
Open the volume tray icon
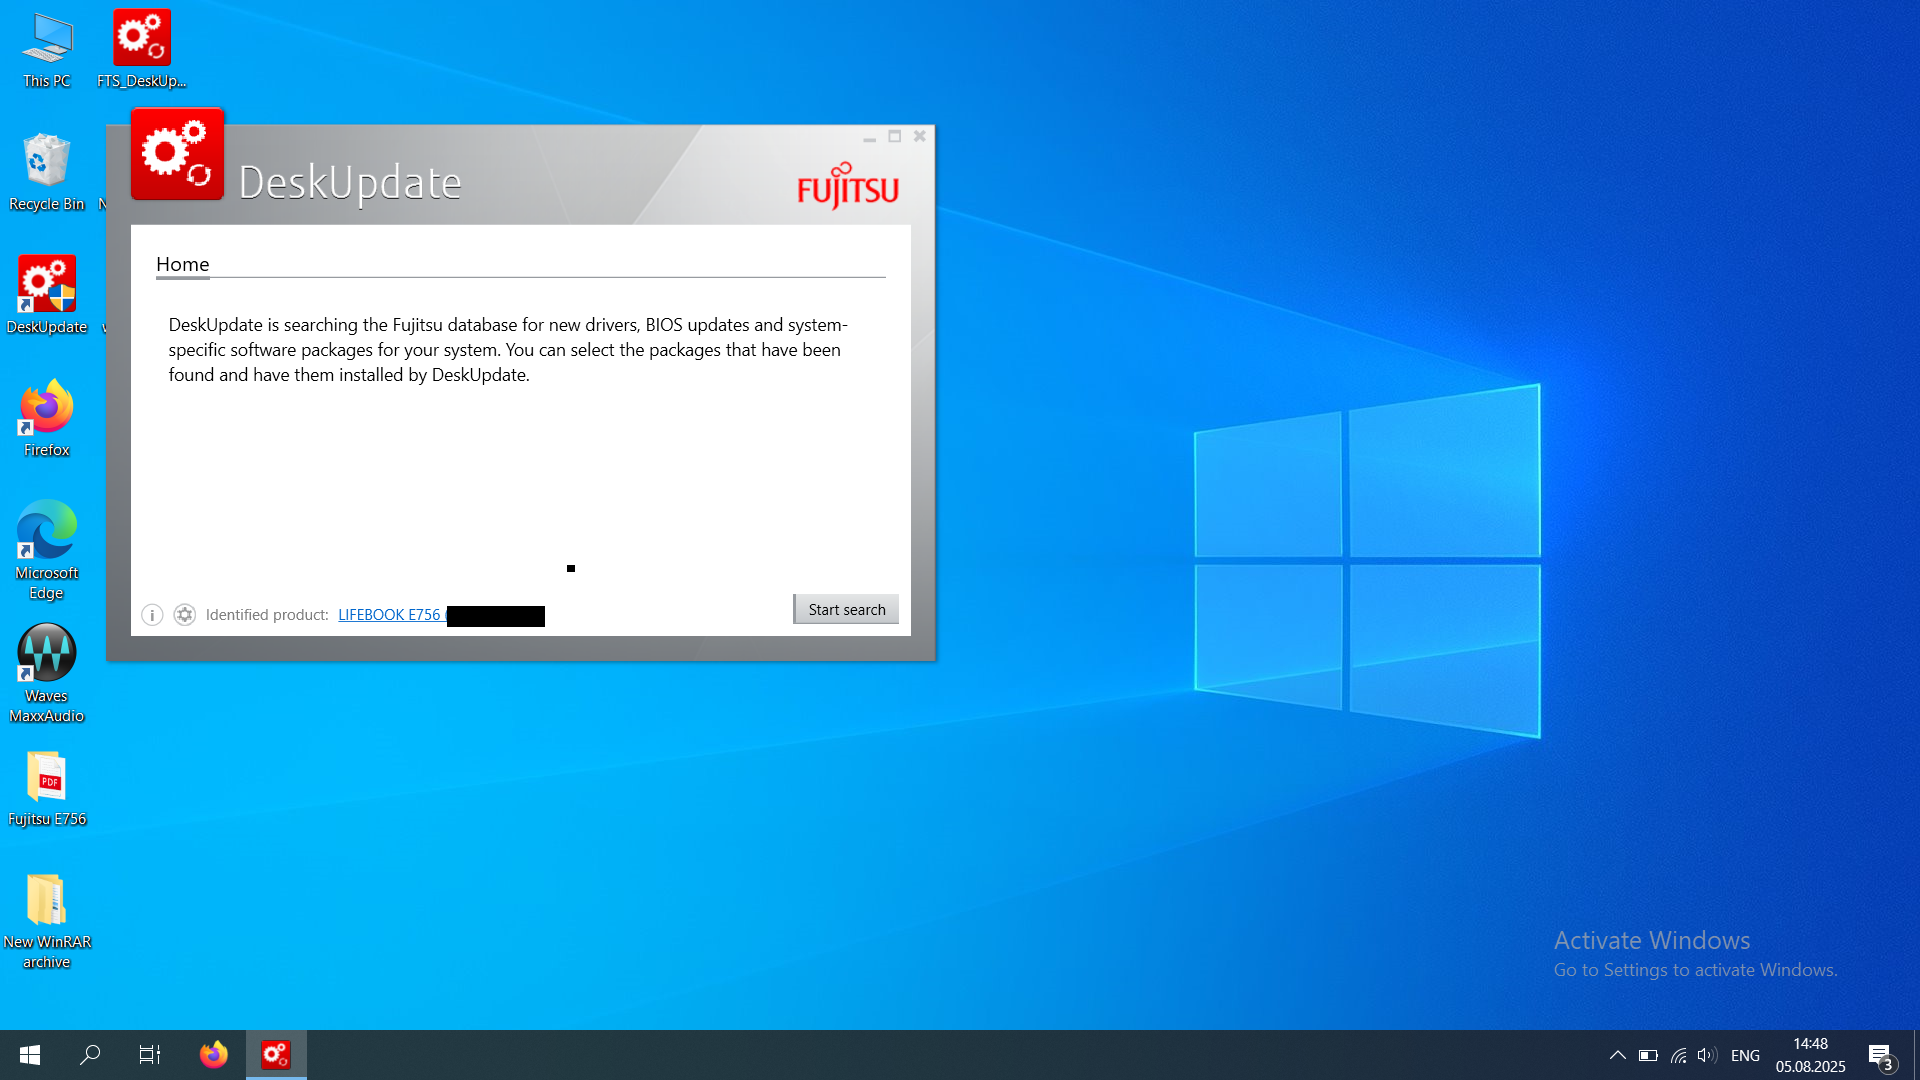(x=1707, y=1055)
